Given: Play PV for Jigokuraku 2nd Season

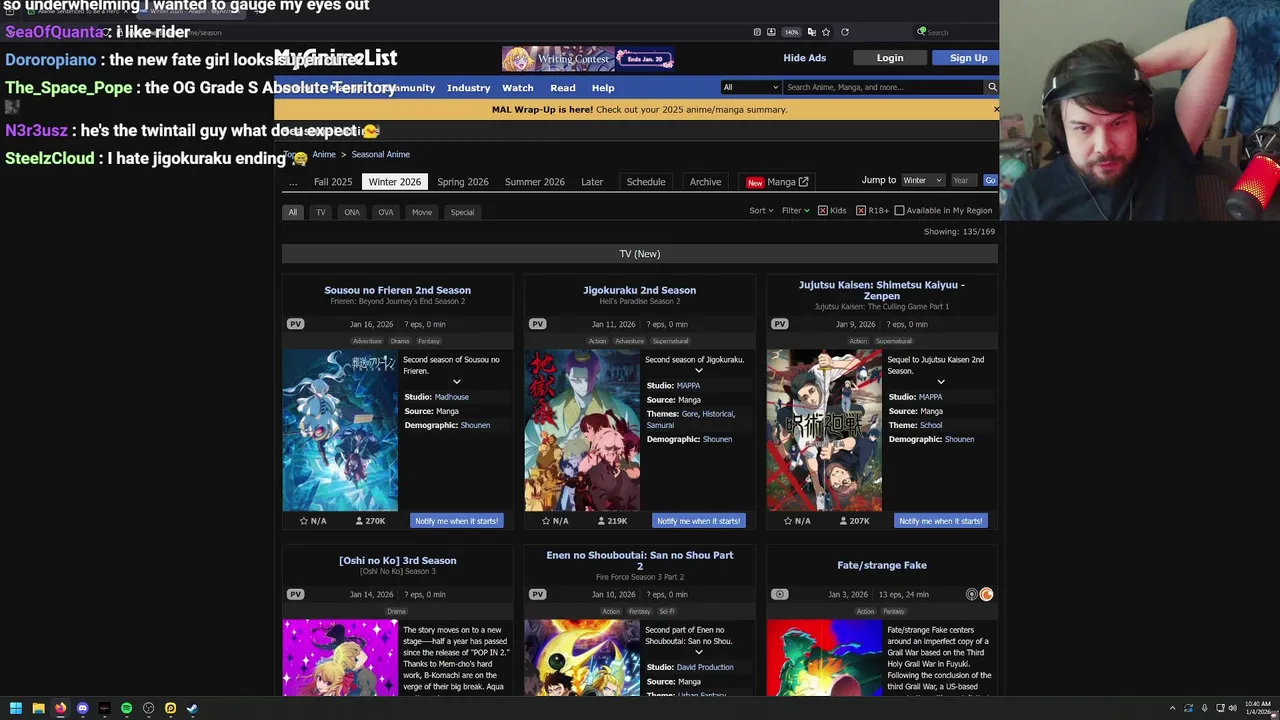Looking at the screenshot, I should 537,324.
